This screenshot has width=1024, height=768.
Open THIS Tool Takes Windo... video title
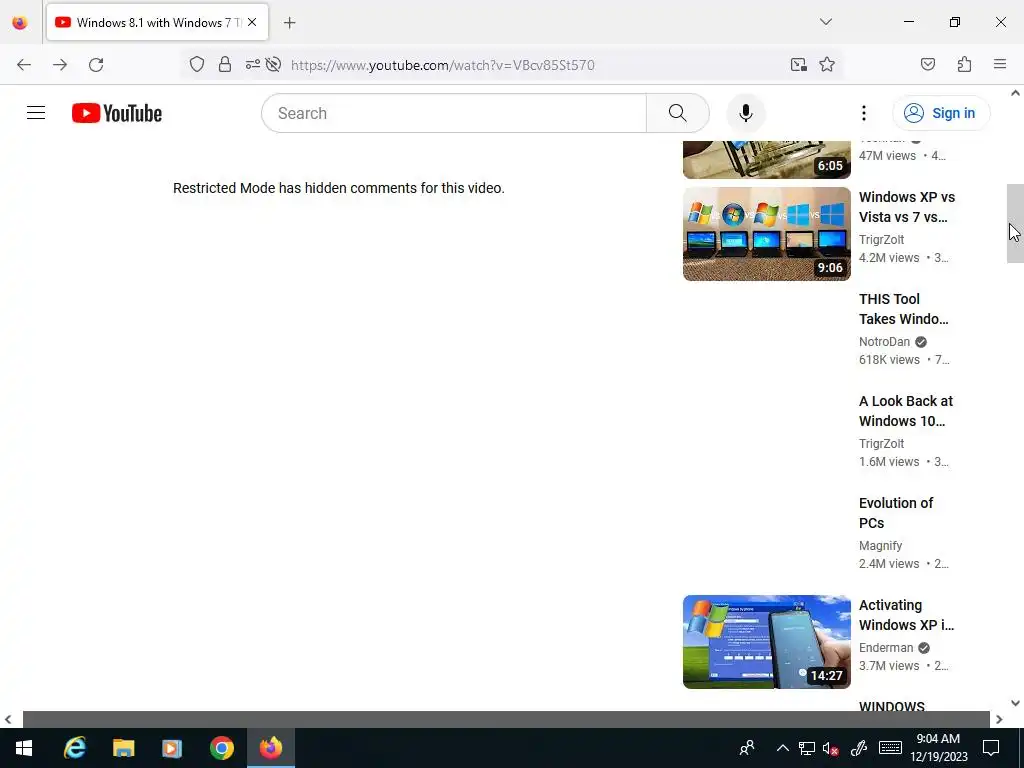pyautogui.click(x=904, y=309)
